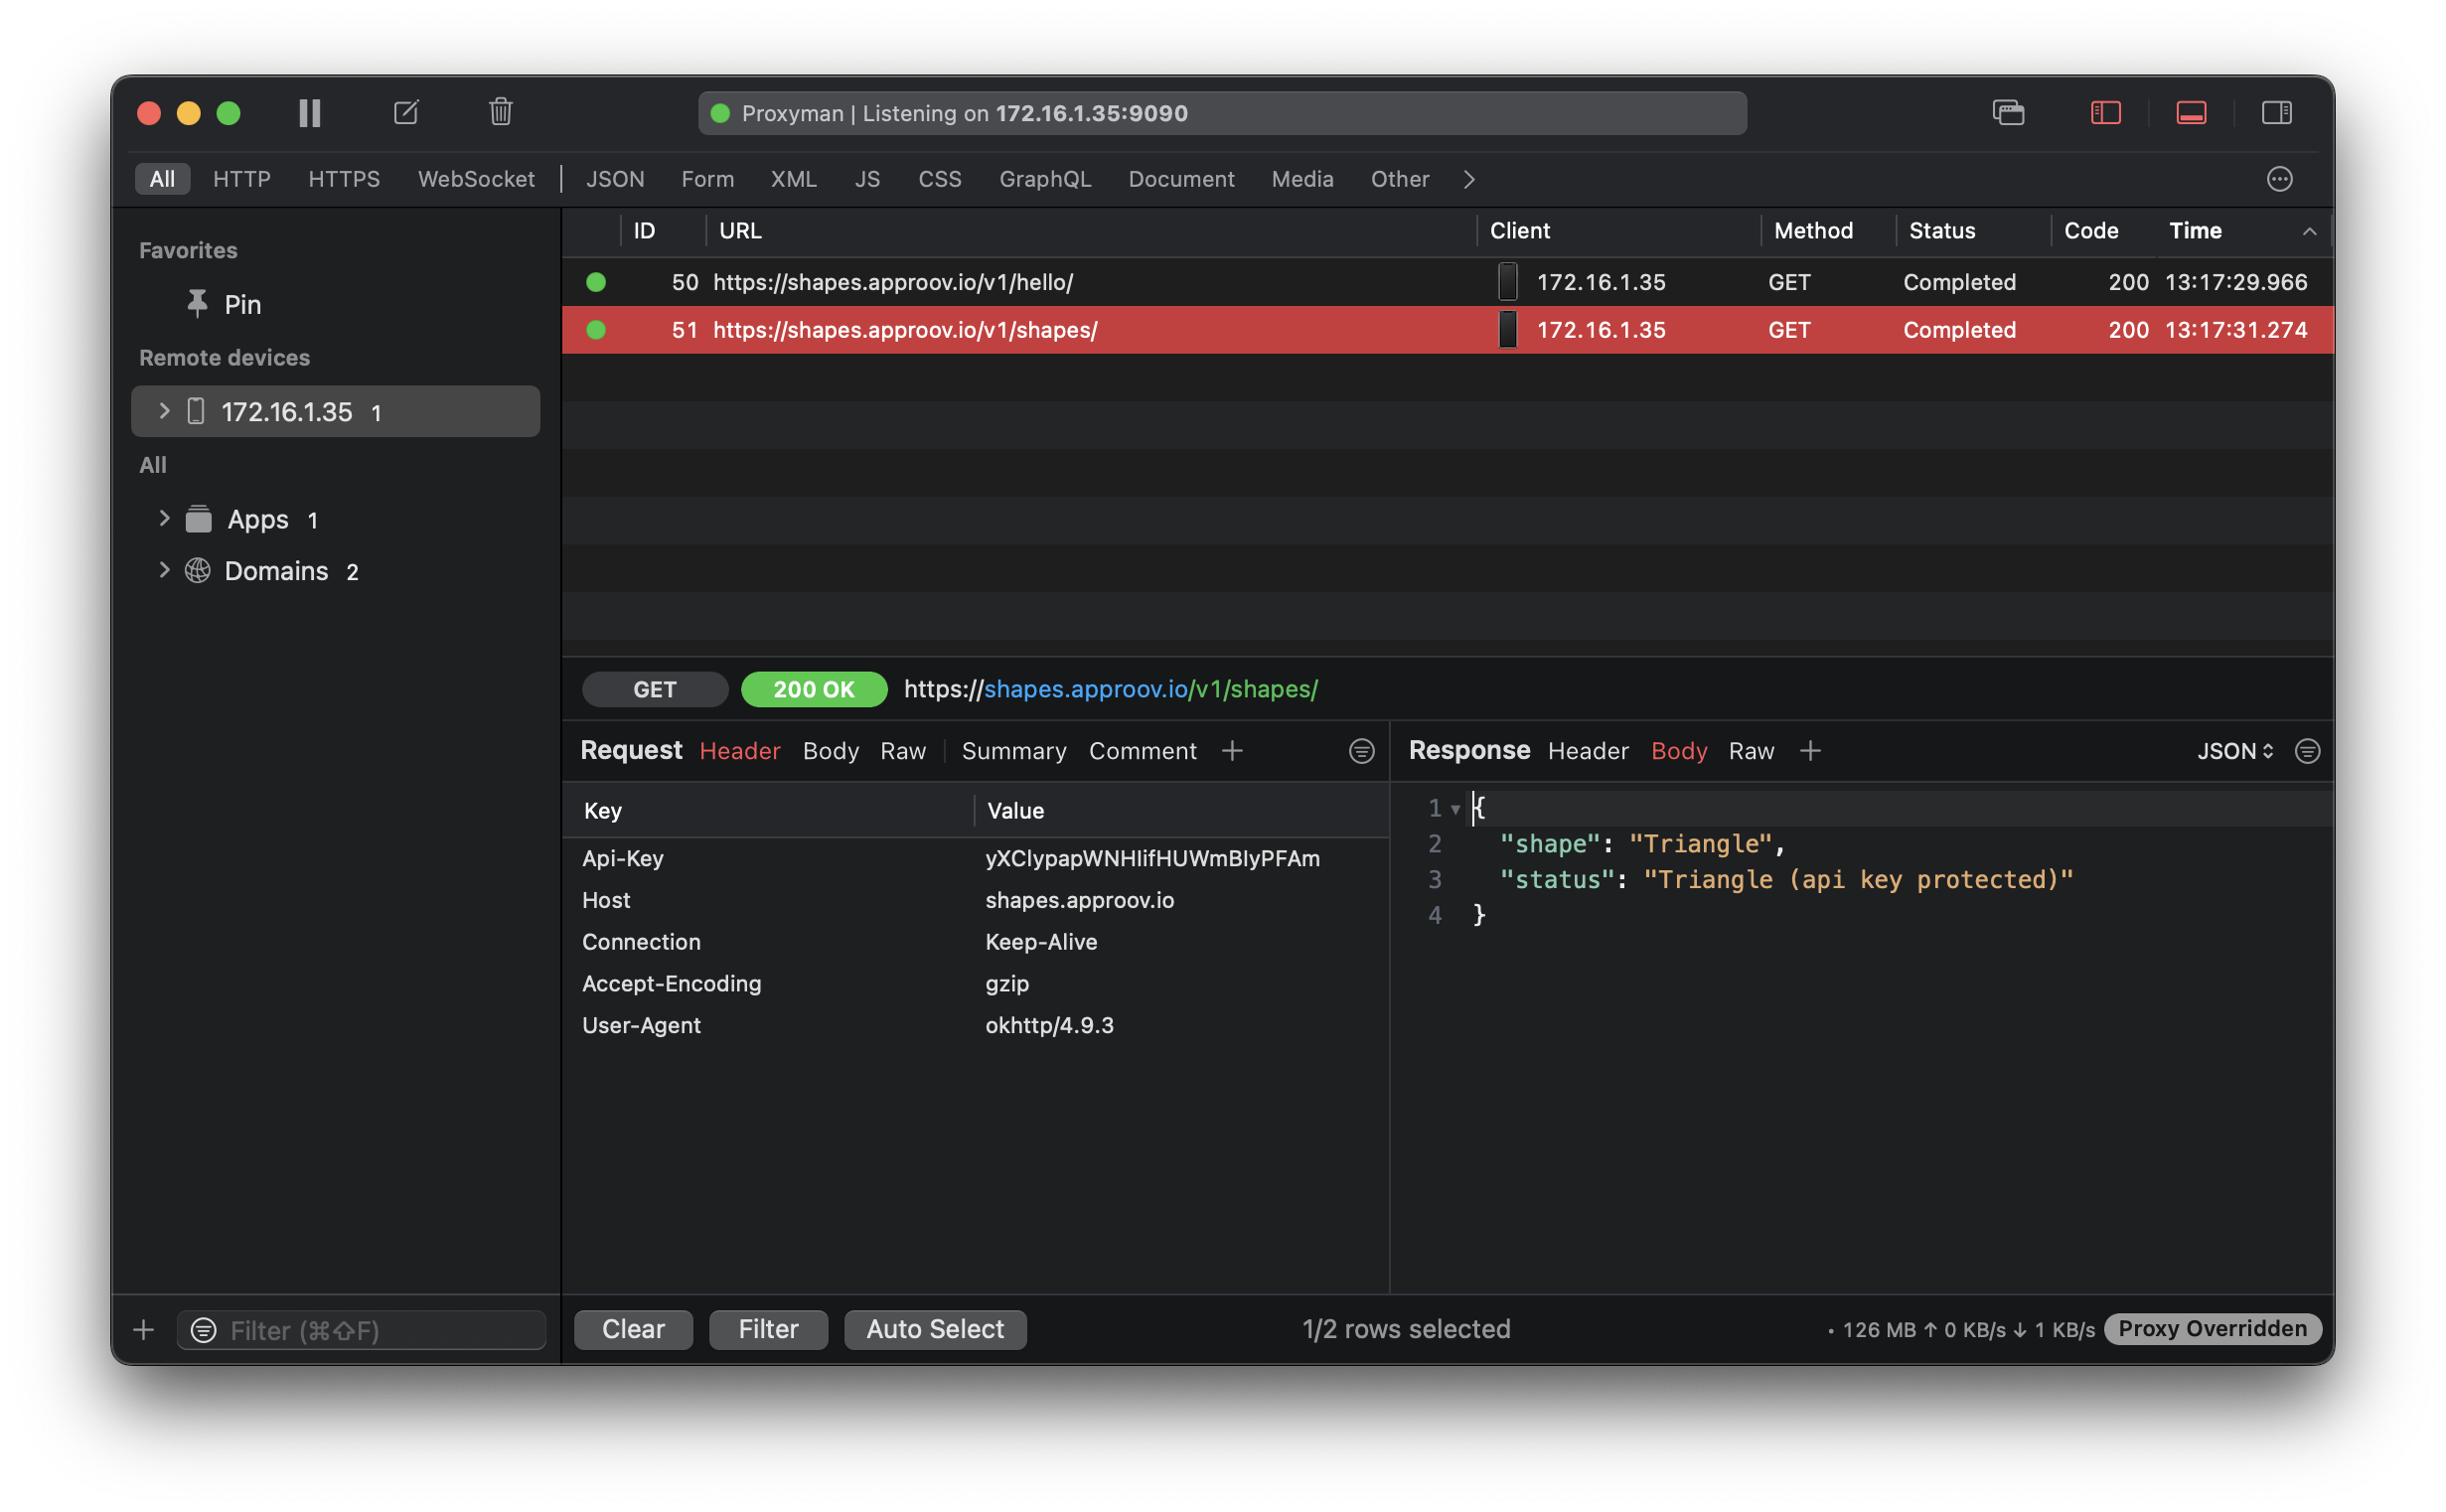The image size is (2446, 1512).
Task: Expand the Domains tree item
Action: 165,570
